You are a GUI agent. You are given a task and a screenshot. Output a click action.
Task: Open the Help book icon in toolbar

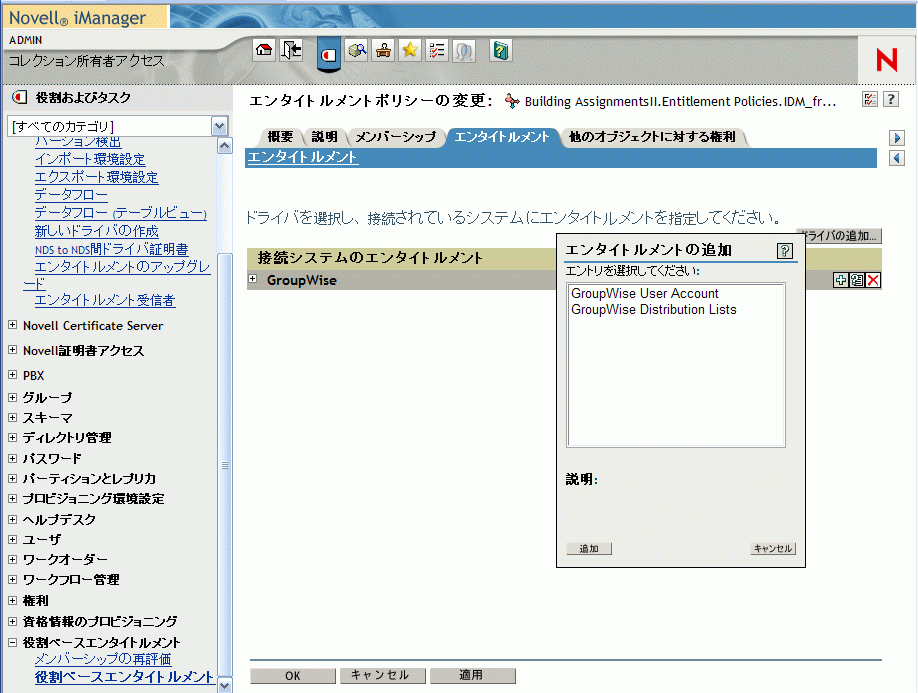point(501,50)
